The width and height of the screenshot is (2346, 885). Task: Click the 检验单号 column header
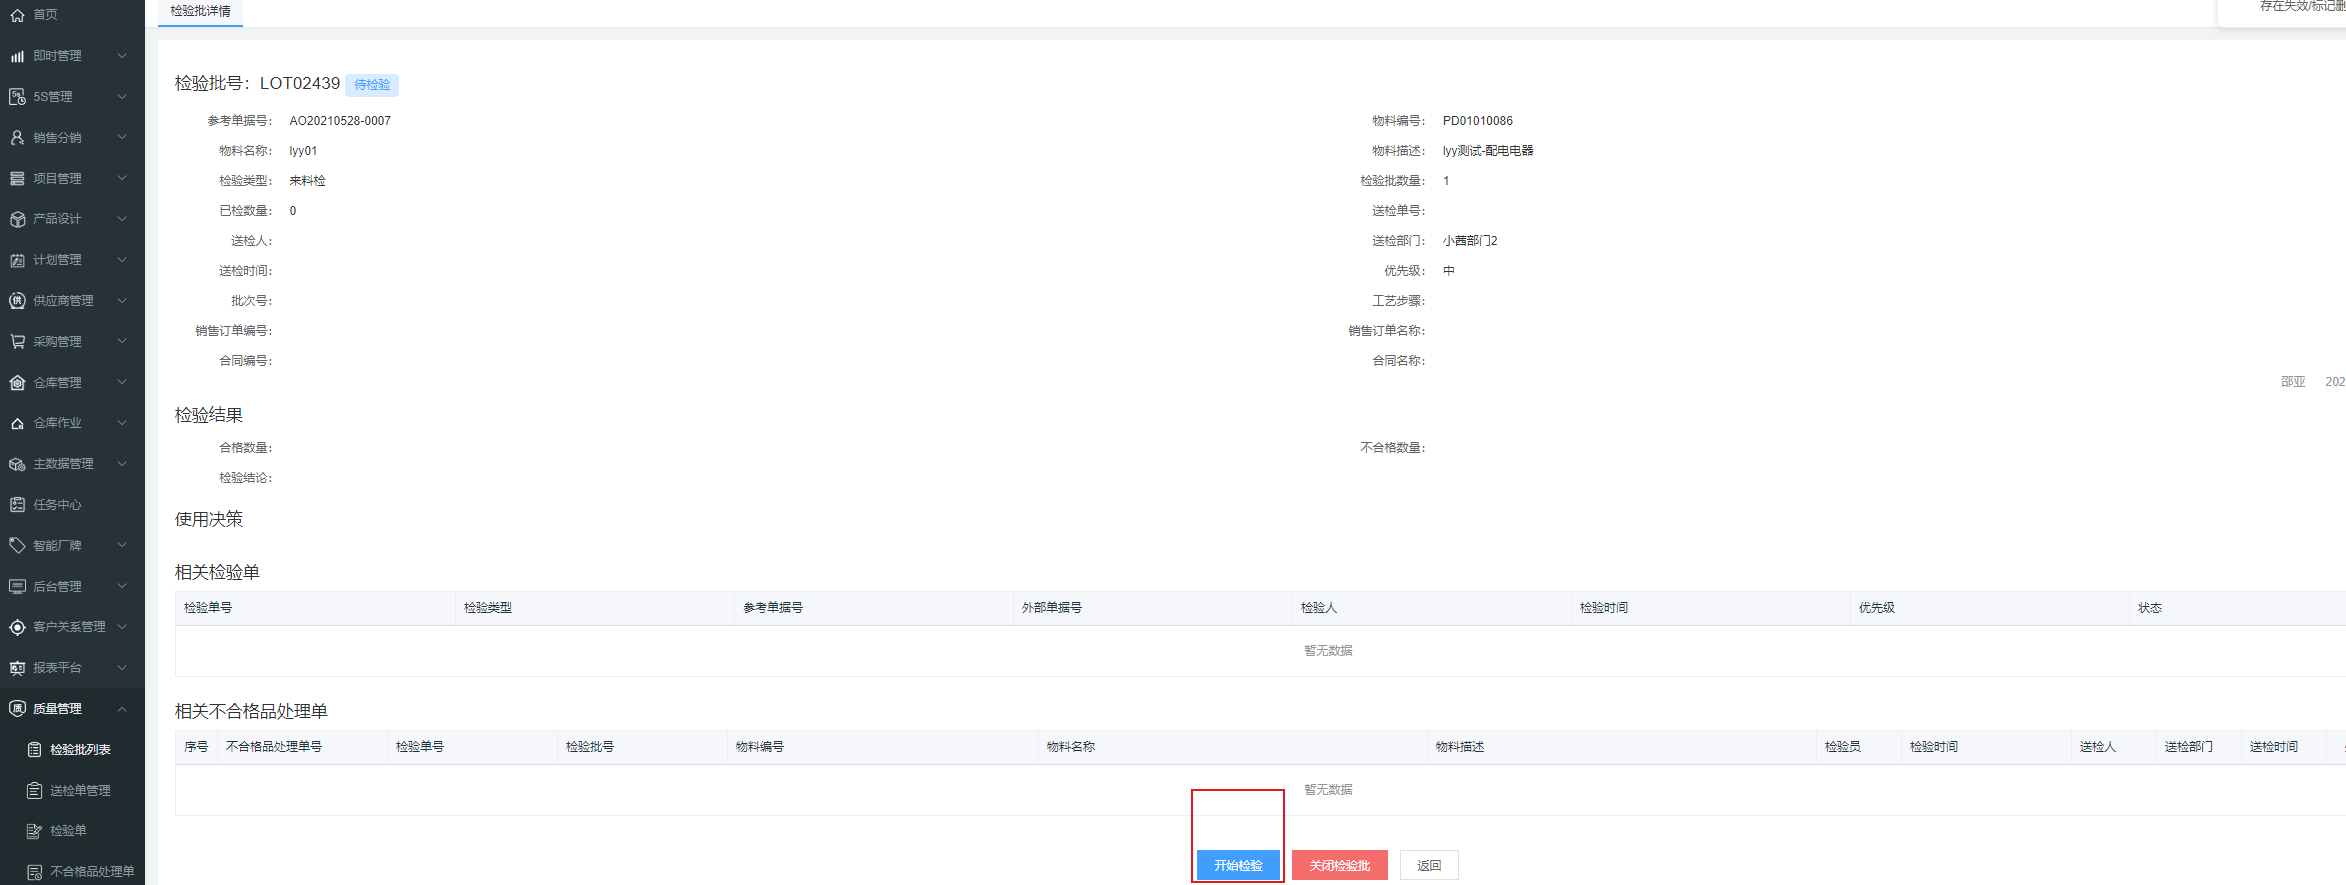tap(208, 608)
